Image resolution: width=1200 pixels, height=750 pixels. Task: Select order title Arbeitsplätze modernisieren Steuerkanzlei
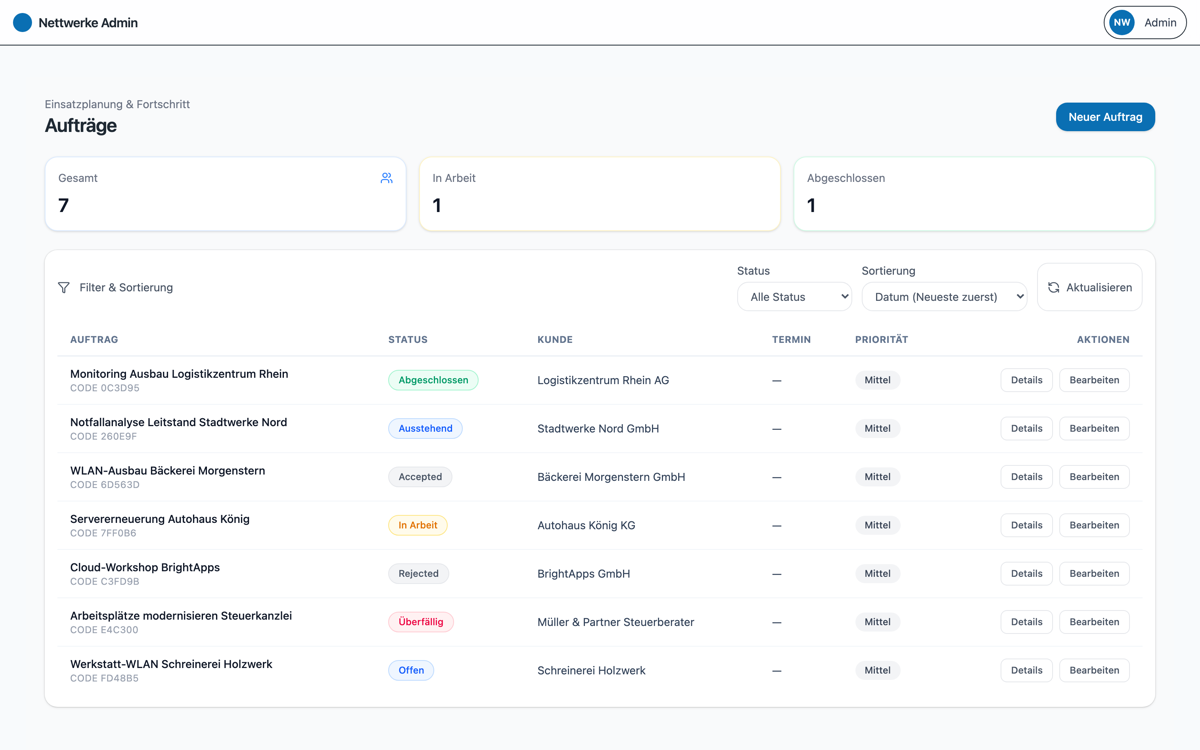[181, 616]
